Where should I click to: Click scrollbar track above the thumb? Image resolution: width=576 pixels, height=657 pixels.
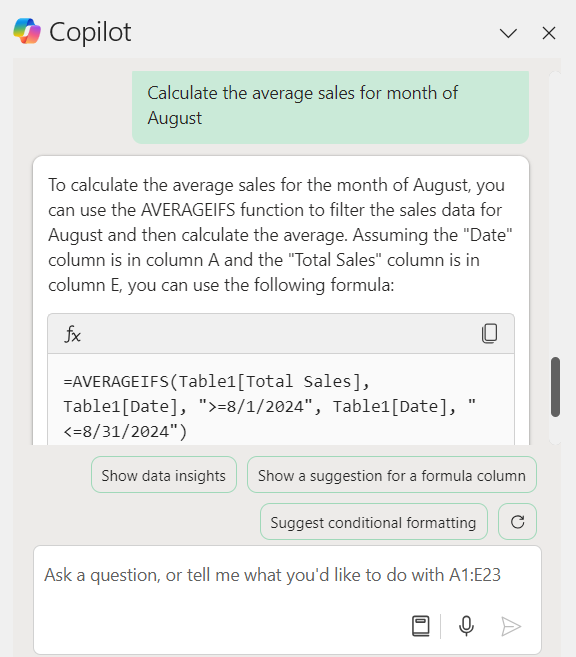[555, 215]
